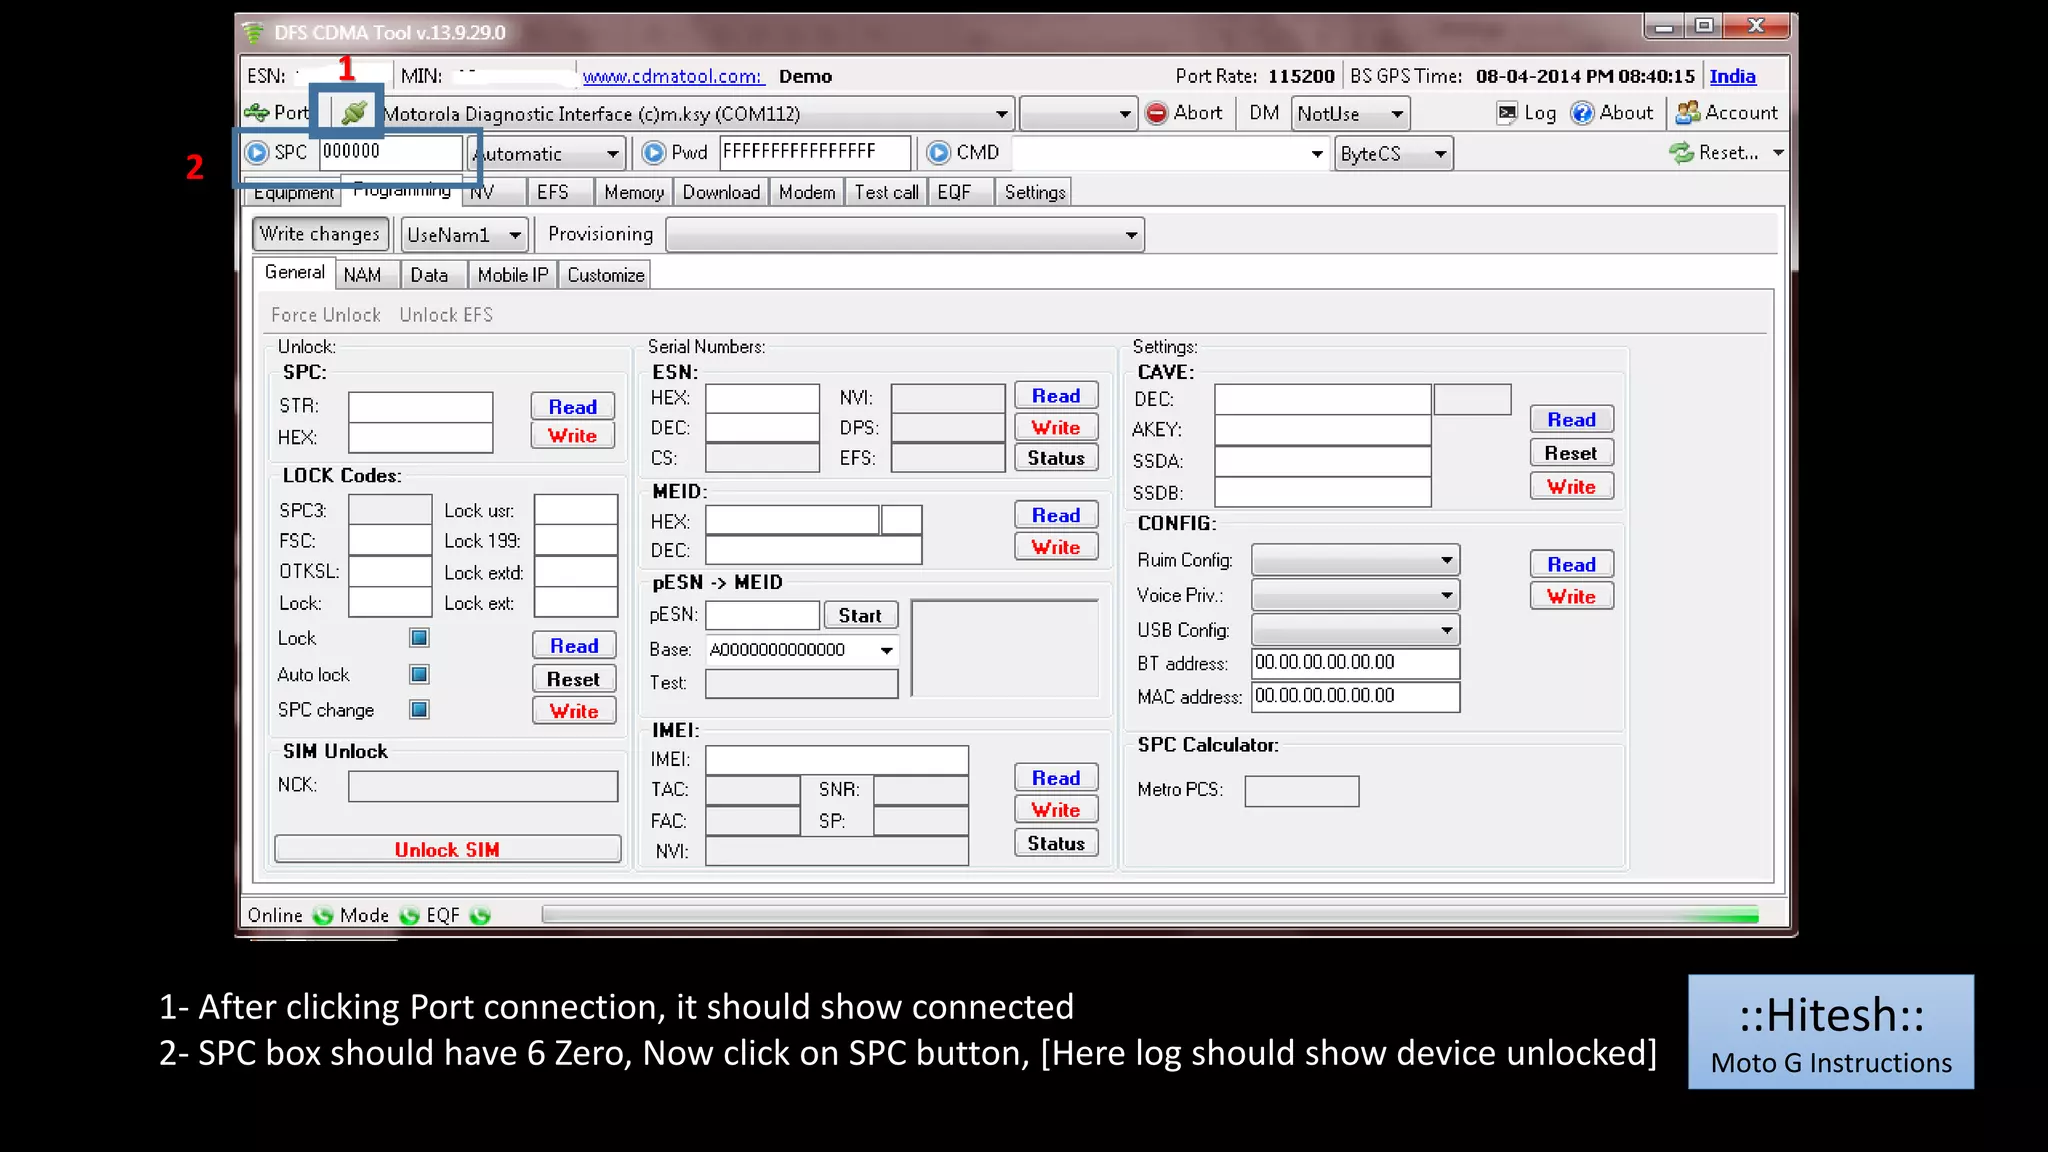The height and width of the screenshot is (1152, 2048).
Task: Click the Metro PCS calculator field
Action: tap(1301, 791)
